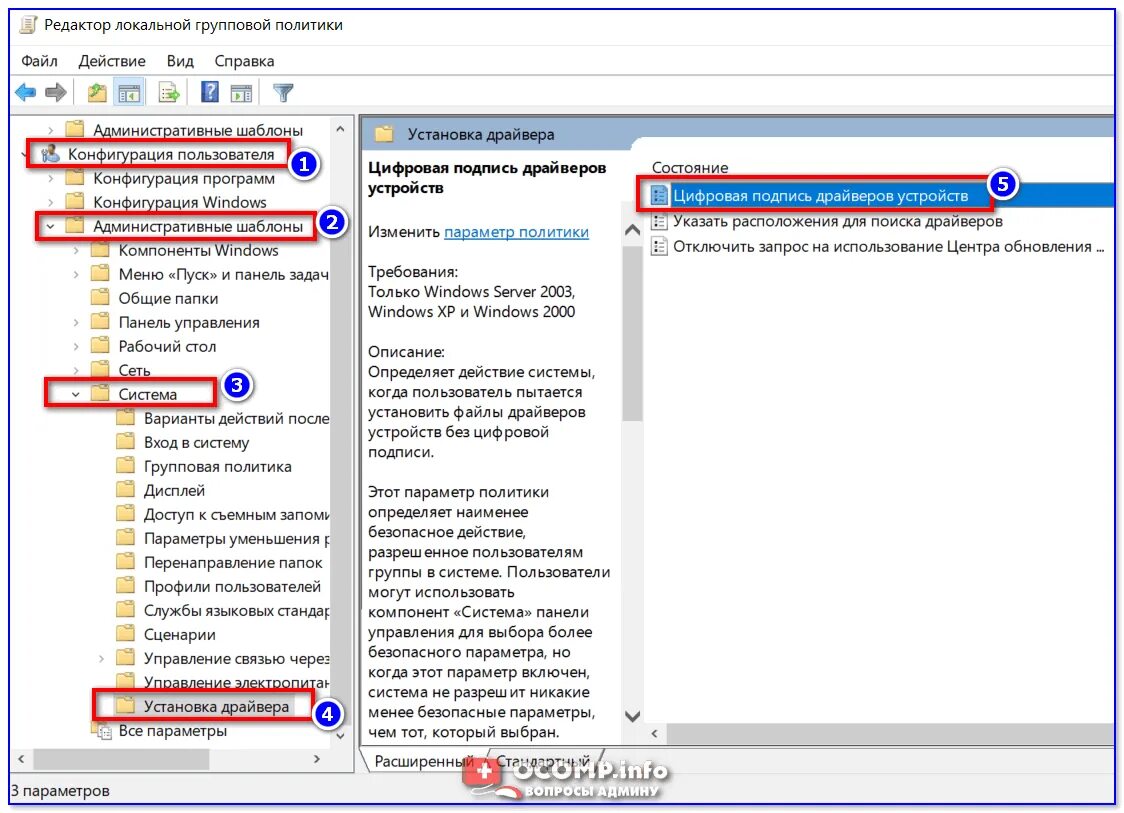Select Службы языковых стандартов folder
This screenshot has width=1124, height=813.
coord(237,611)
